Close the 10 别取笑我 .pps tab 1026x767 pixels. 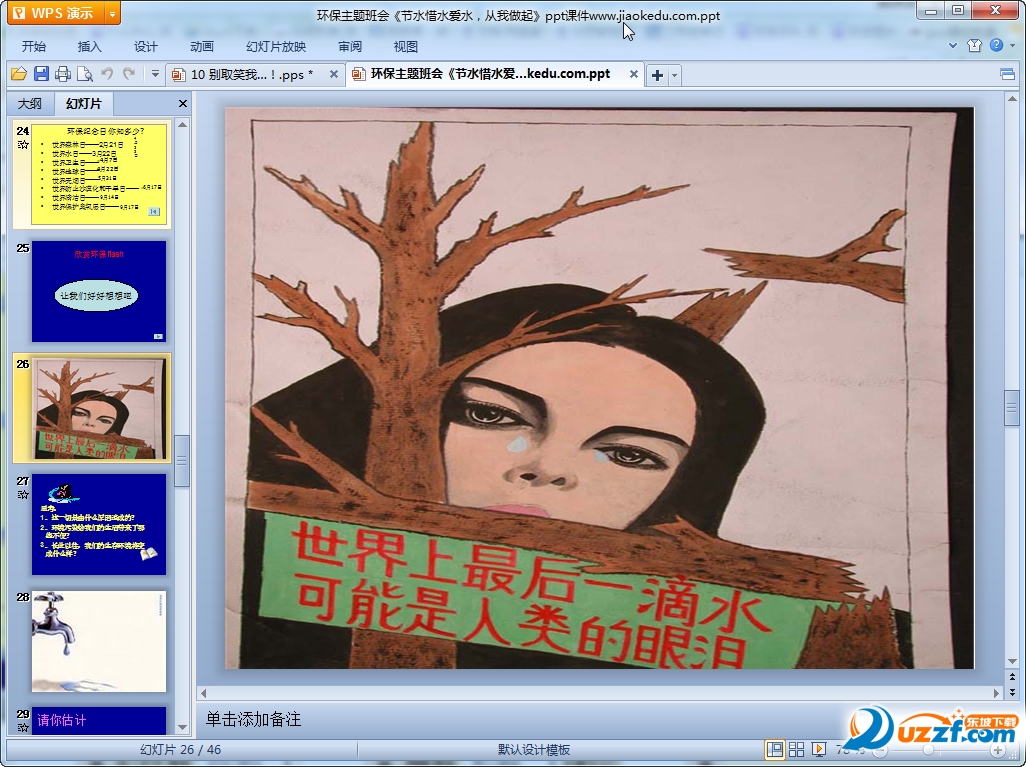[x=334, y=74]
